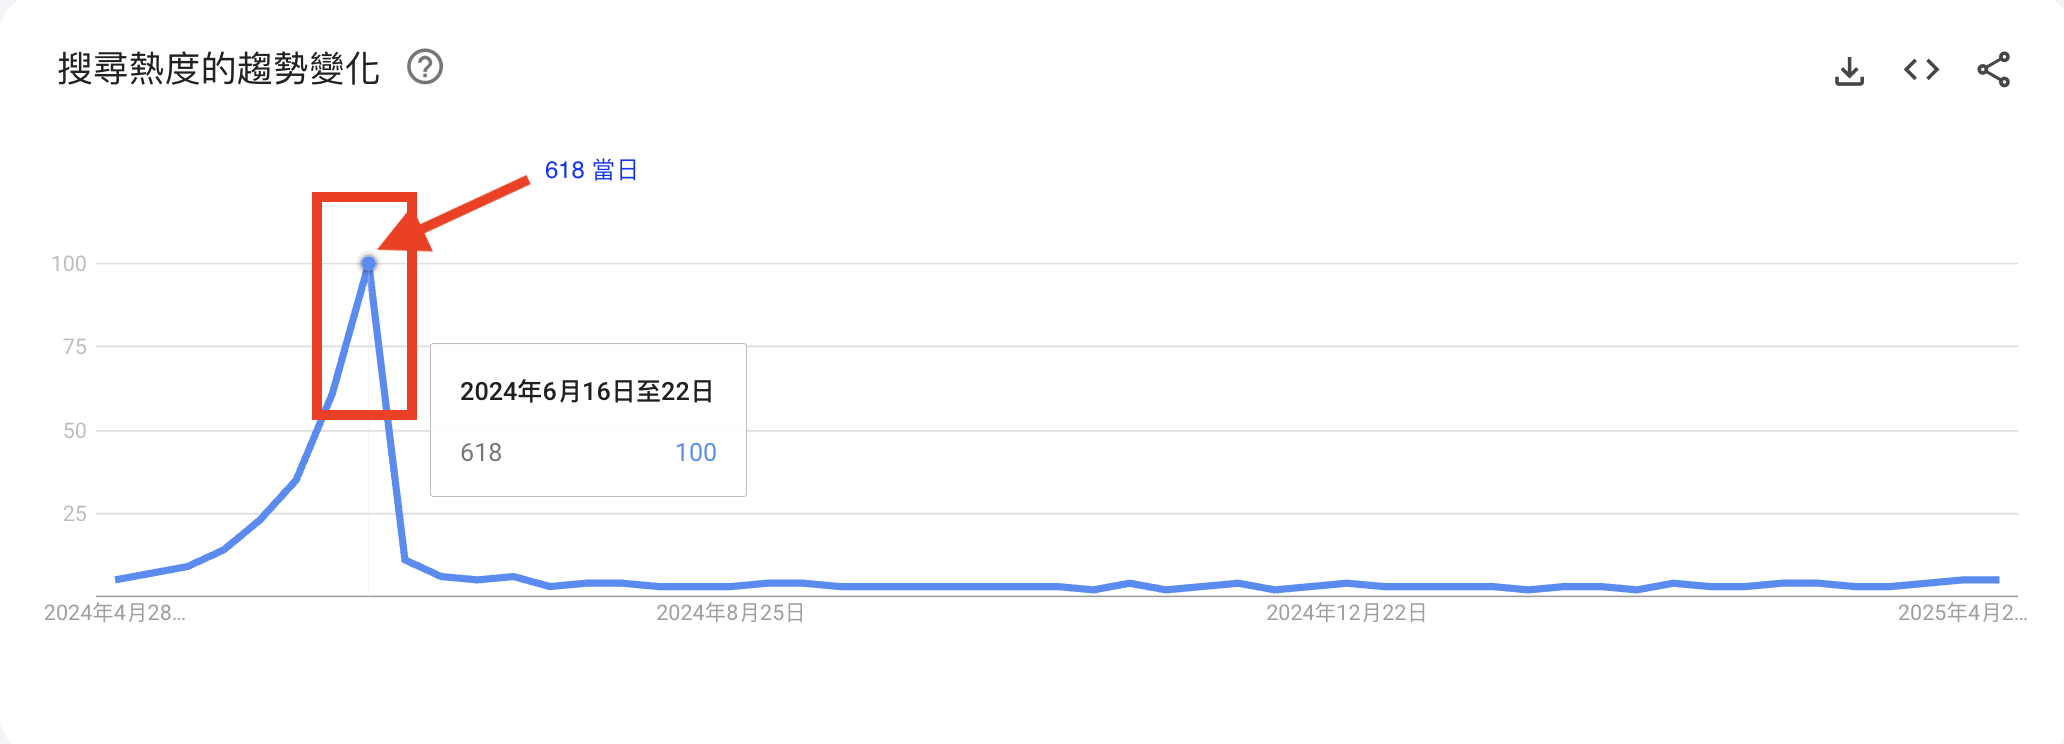Click the 2025年4月 end date label
The height and width of the screenshot is (744, 2064).
[1962, 612]
